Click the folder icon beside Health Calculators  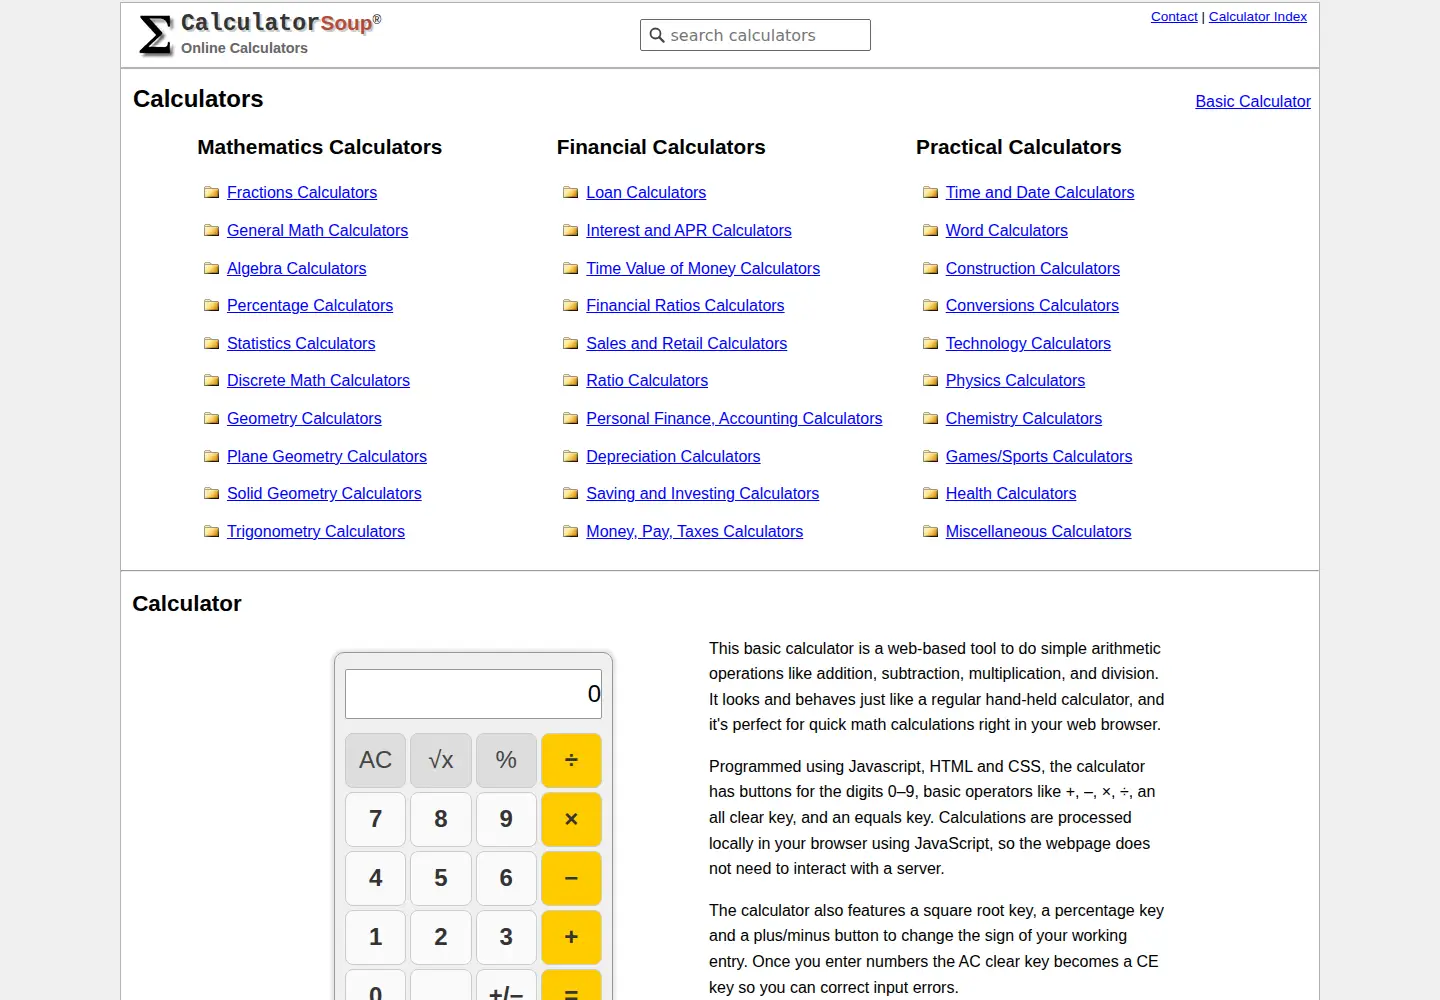(930, 494)
